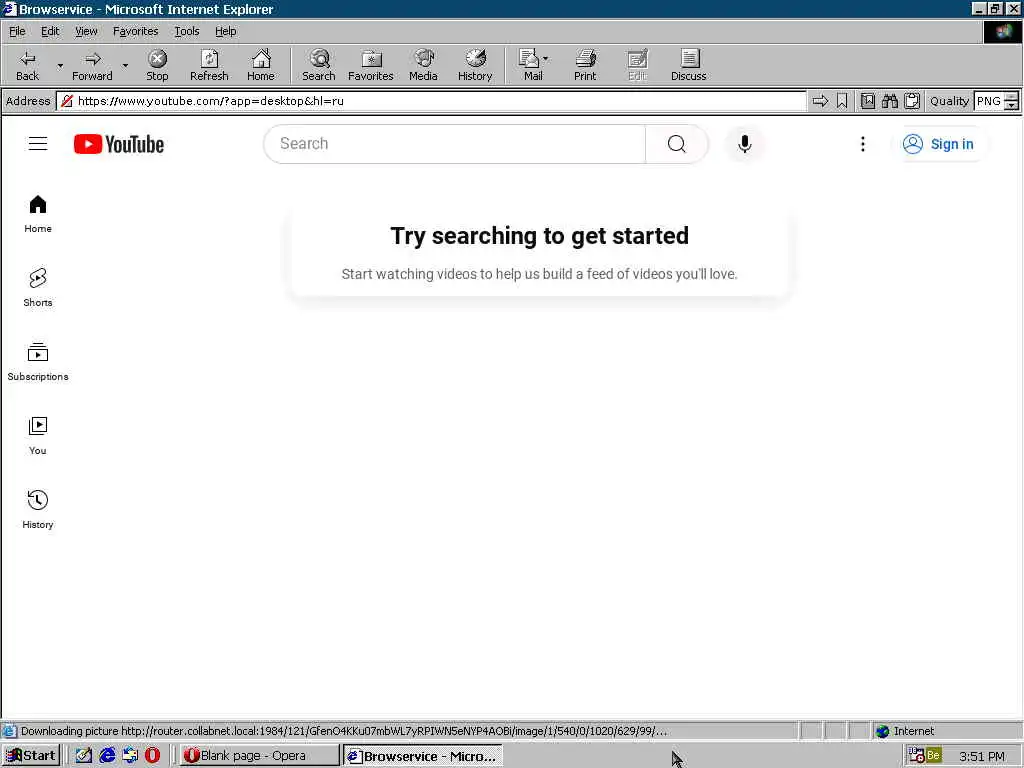This screenshot has height=768, width=1024.
Task: Open You section in sidebar
Action: coord(38,436)
